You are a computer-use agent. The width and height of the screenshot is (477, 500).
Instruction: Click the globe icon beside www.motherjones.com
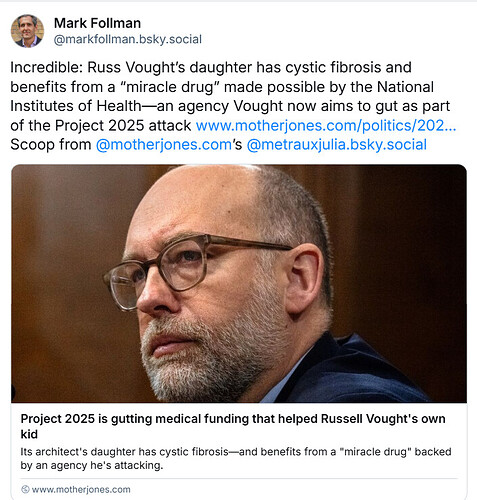point(25,489)
